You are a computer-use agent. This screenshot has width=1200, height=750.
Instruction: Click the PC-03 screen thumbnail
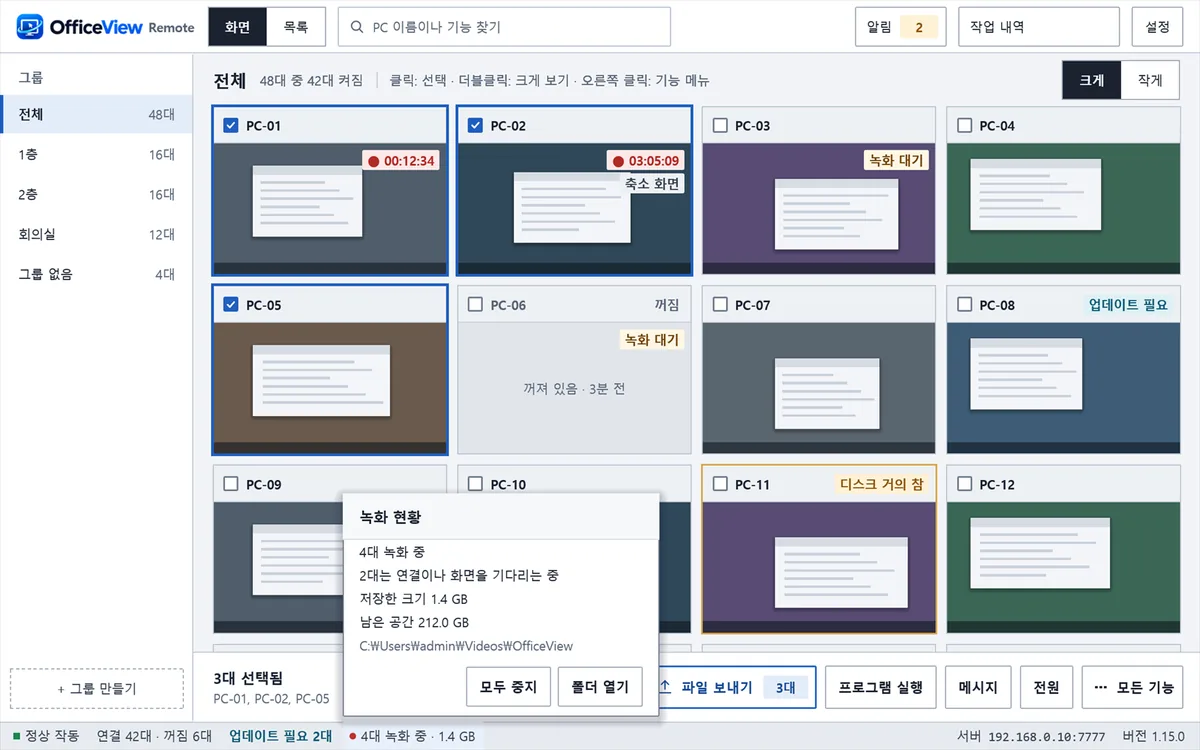(x=819, y=209)
